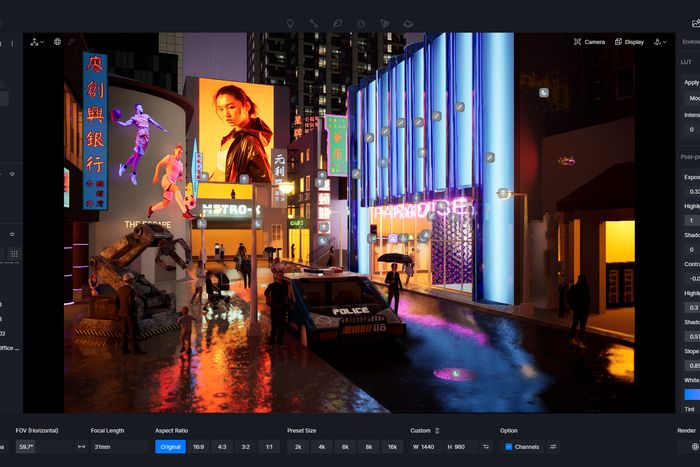
Task: Open the transform gizmo dropdown above viewport
Action: [x=36, y=42]
